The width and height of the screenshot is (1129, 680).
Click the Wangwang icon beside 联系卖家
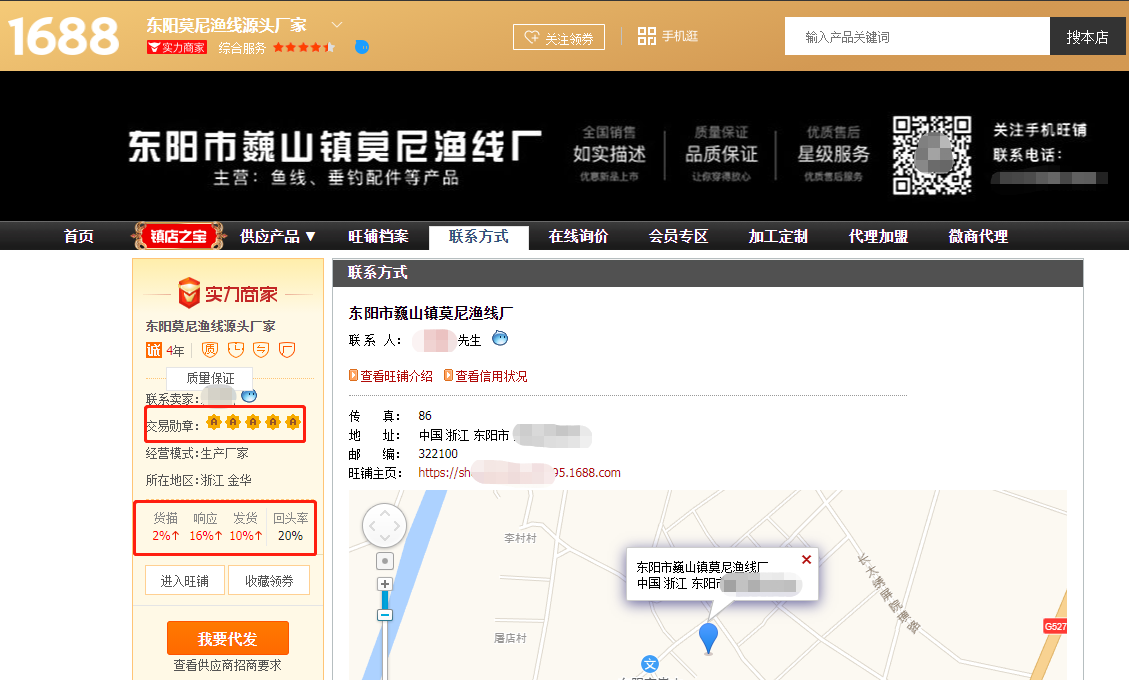point(249,395)
